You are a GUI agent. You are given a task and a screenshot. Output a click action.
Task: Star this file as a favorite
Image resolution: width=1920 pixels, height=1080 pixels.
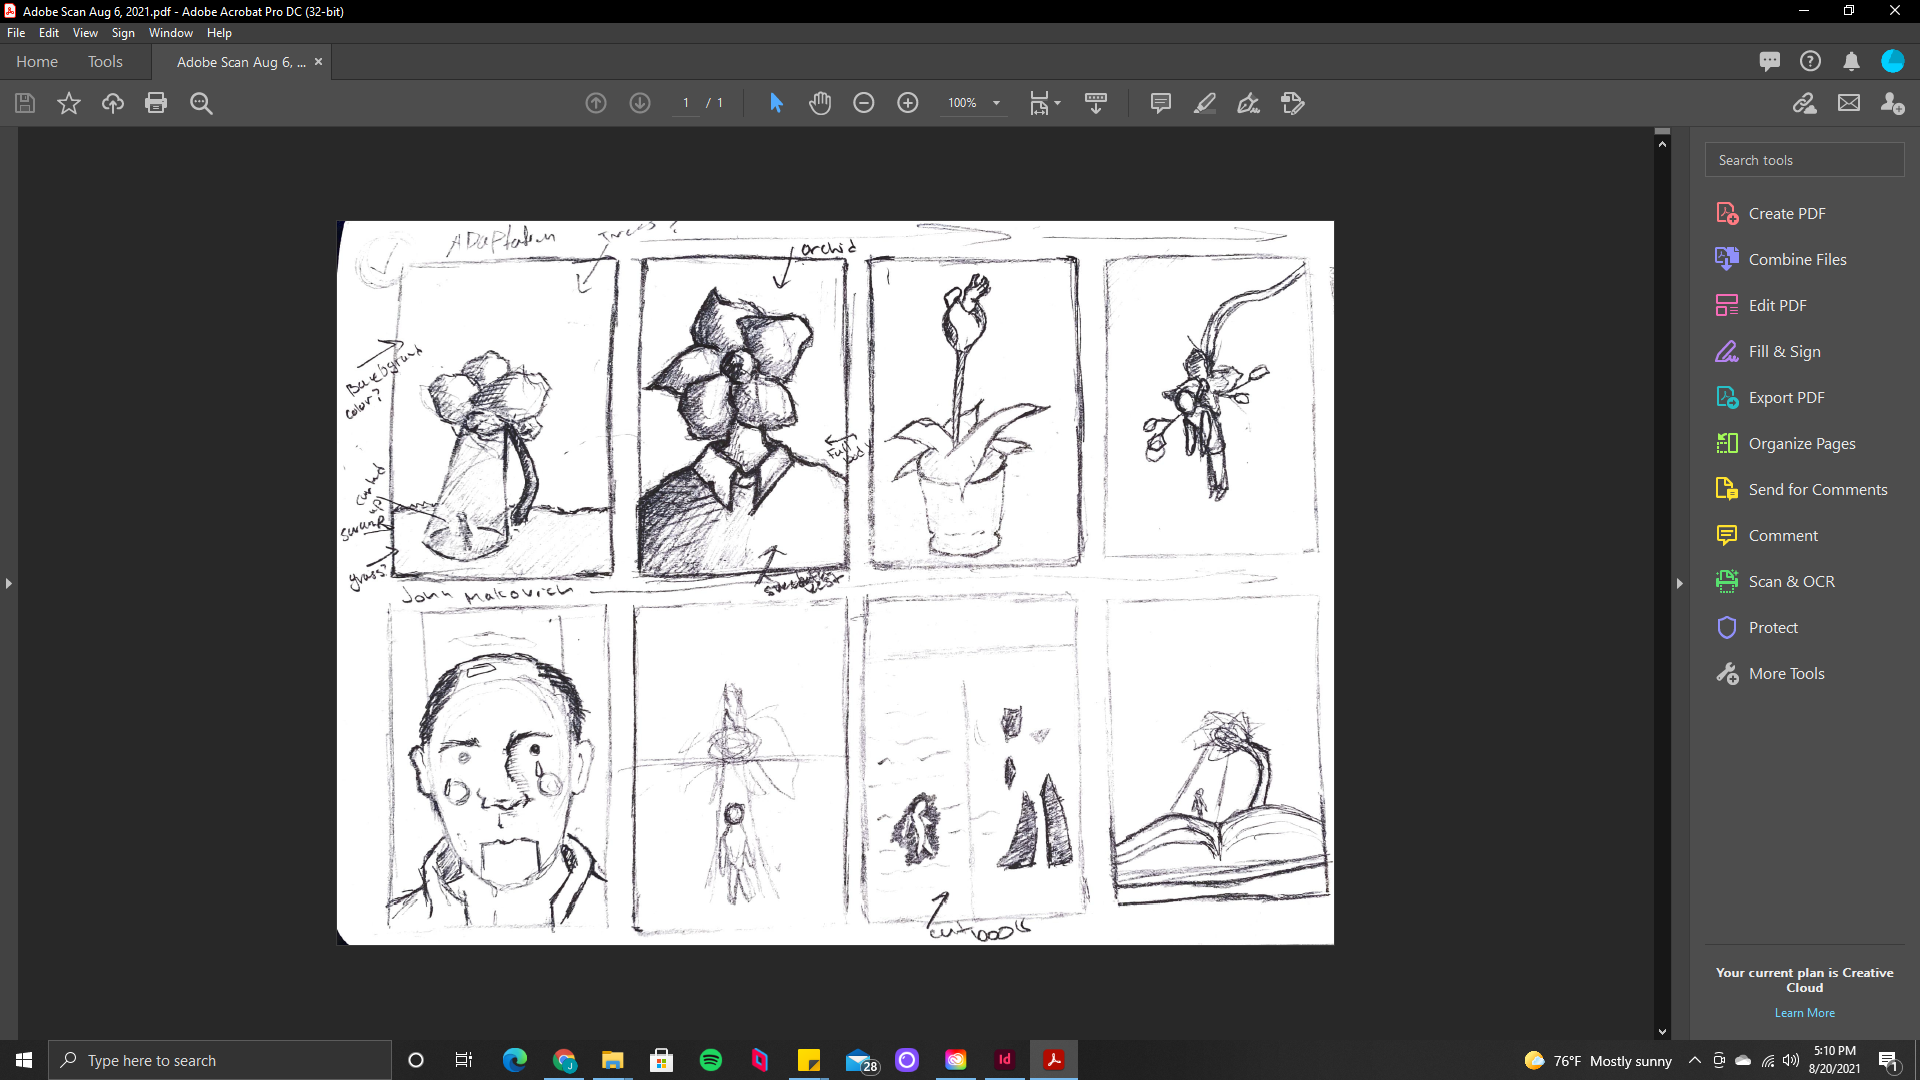[68, 103]
